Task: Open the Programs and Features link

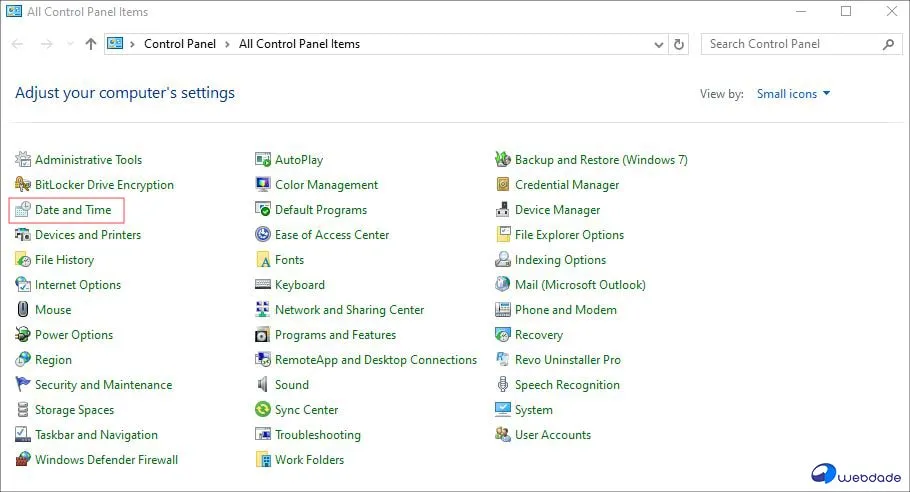Action: pyautogui.click(x=335, y=335)
